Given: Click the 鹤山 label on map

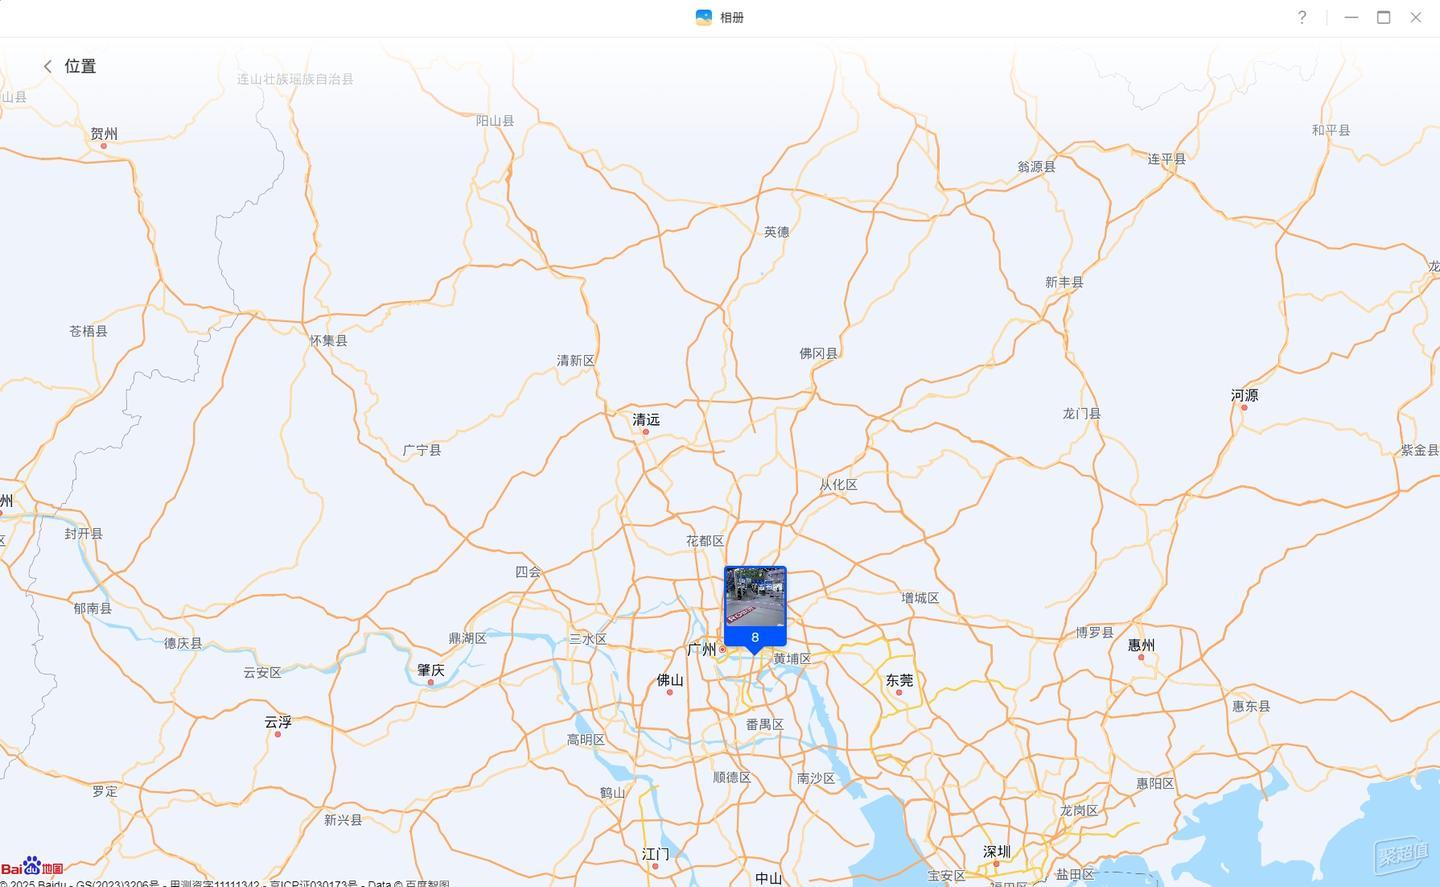Looking at the screenshot, I should [612, 793].
